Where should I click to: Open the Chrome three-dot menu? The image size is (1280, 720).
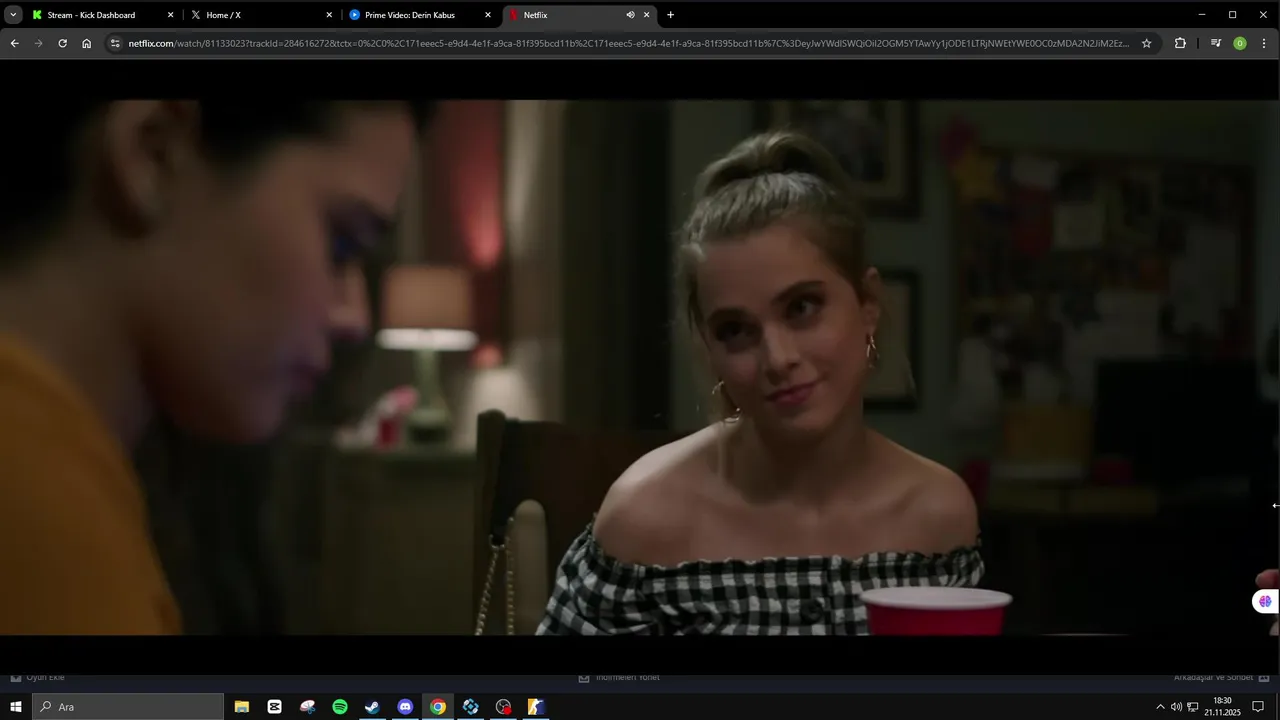pos(1264,43)
